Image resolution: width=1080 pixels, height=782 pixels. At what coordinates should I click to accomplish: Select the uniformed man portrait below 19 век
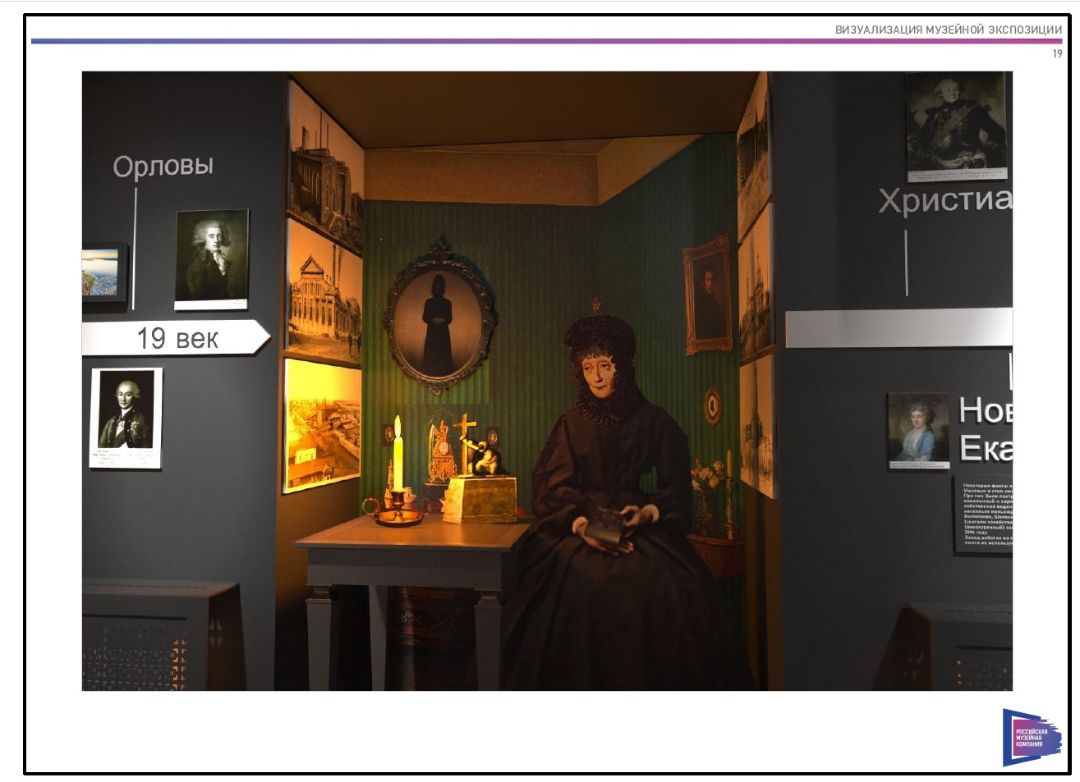coord(125,418)
